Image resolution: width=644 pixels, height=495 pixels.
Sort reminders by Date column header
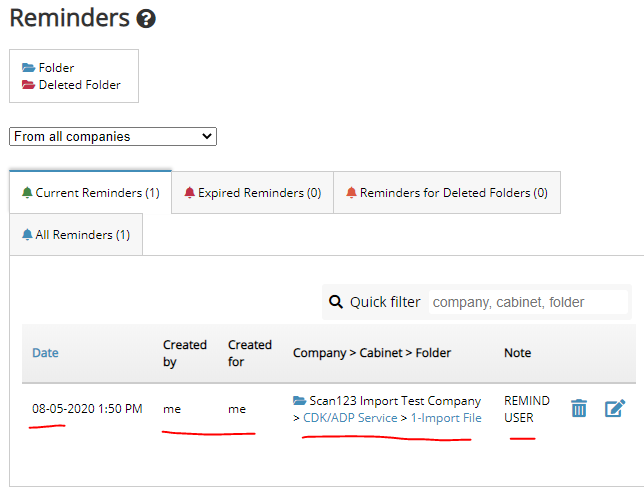(45, 353)
